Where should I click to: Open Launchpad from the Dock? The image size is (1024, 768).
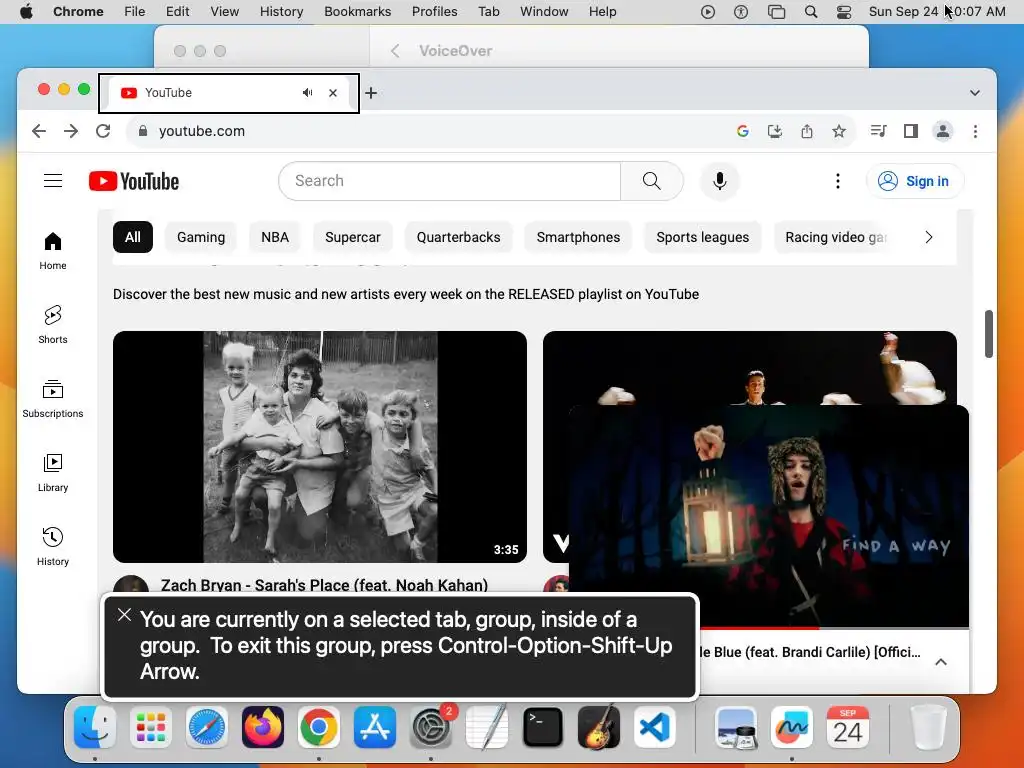point(151,727)
